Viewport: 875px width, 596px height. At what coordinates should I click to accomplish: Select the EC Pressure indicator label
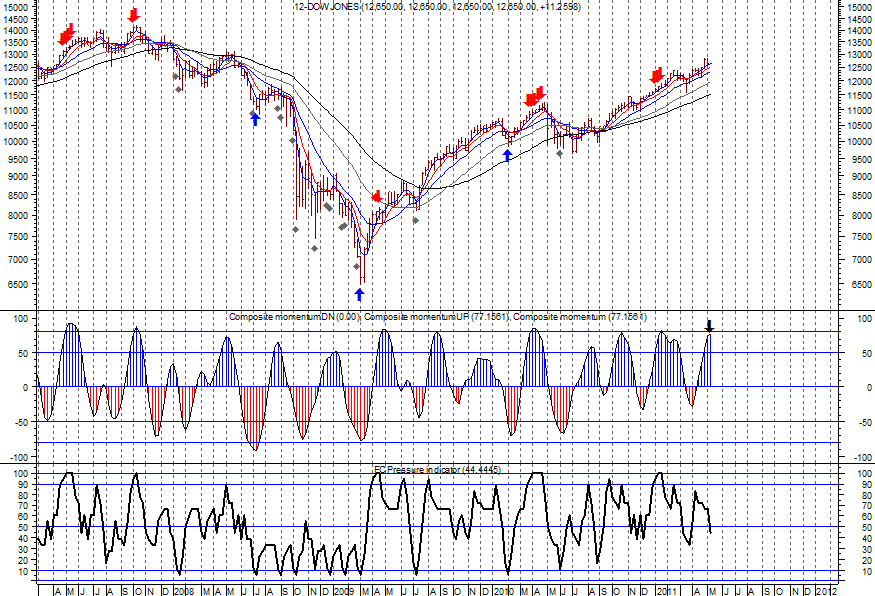(437, 470)
